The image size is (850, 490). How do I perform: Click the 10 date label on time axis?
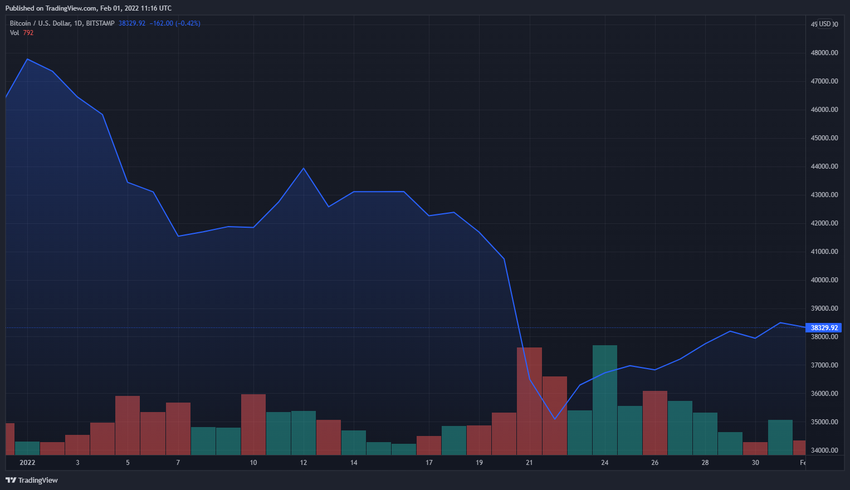pos(253,463)
